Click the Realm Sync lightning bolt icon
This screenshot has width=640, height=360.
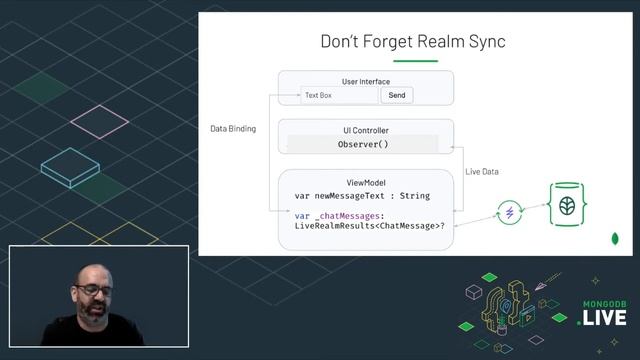(509, 213)
